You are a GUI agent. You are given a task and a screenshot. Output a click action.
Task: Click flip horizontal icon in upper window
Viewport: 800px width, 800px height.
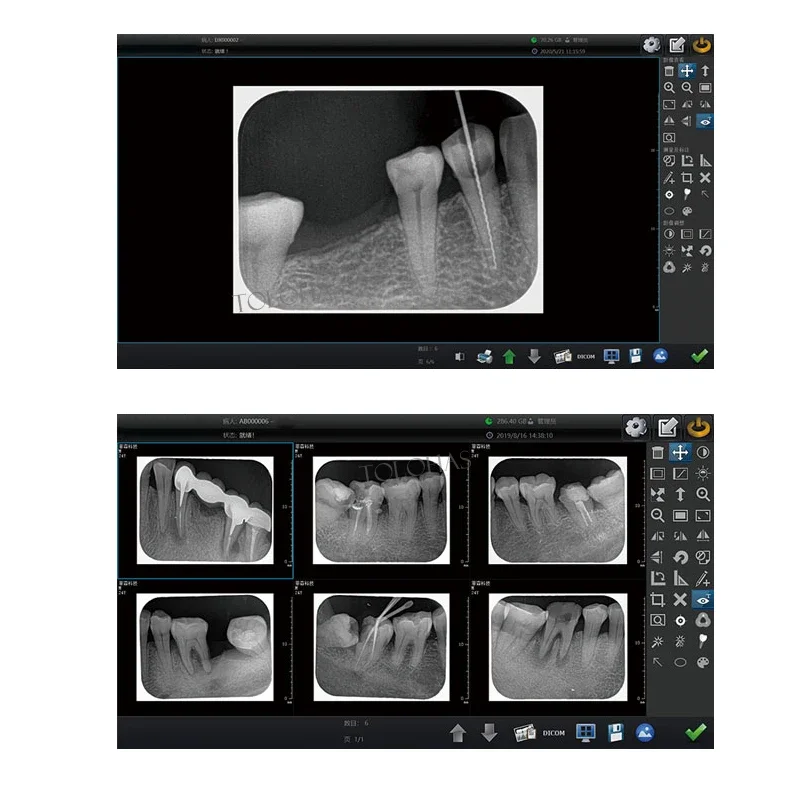(669, 121)
